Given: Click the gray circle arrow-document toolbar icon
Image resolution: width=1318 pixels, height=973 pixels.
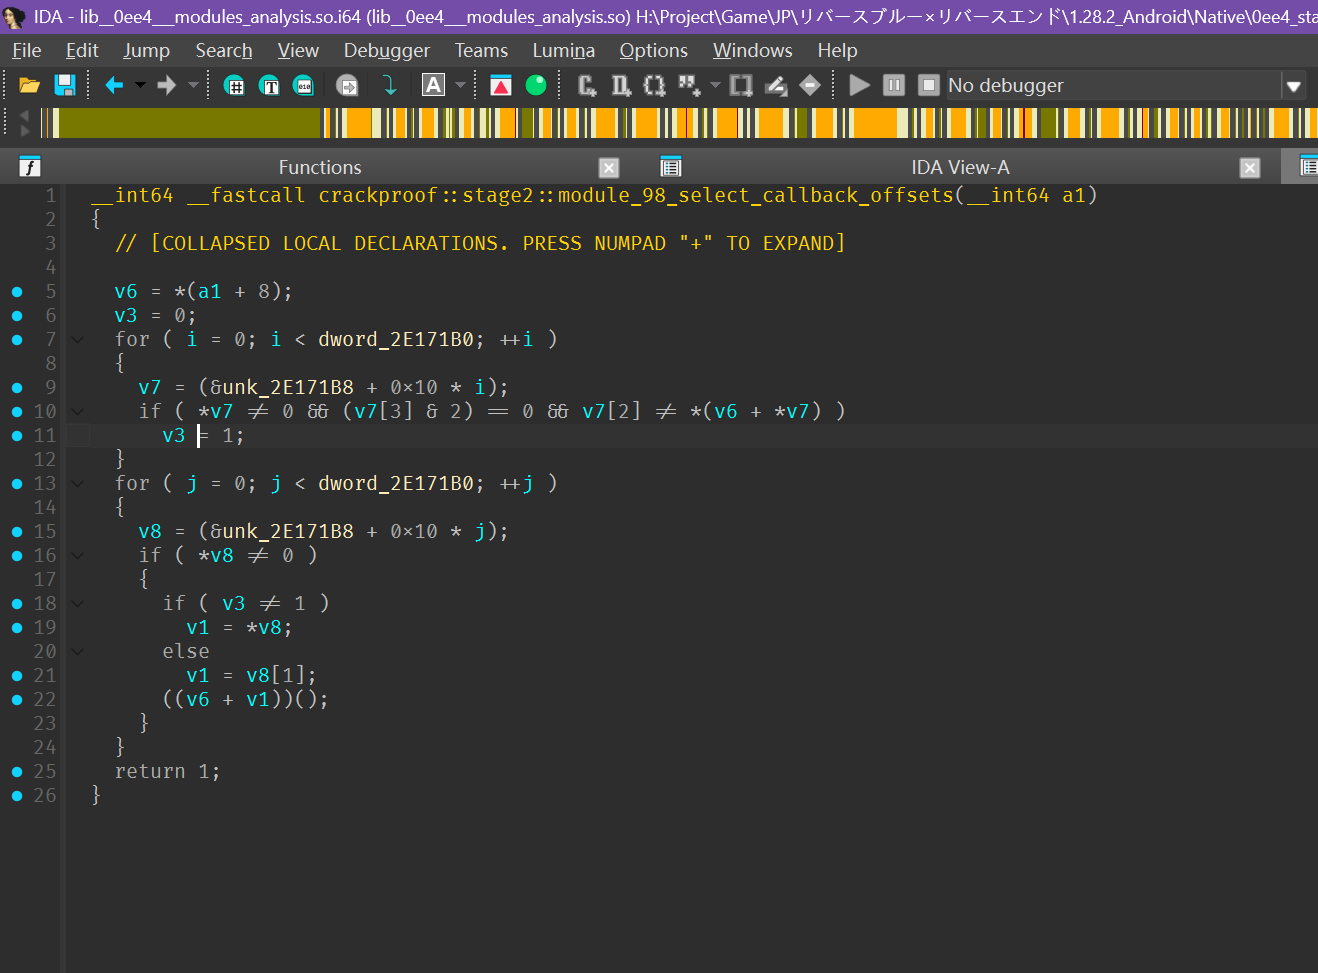Looking at the screenshot, I should tap(347, 86).
